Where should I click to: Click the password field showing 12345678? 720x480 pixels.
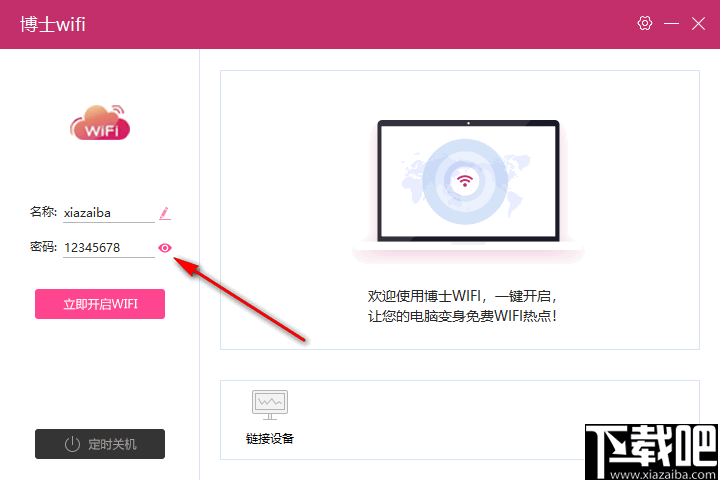tap(109, 248)
